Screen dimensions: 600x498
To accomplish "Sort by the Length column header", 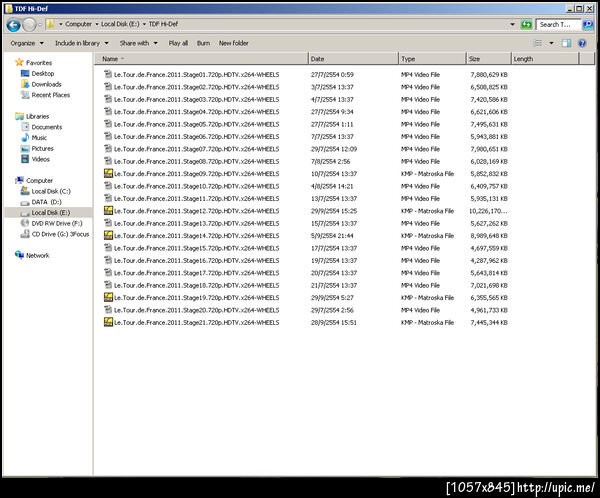I will (545, 59).
